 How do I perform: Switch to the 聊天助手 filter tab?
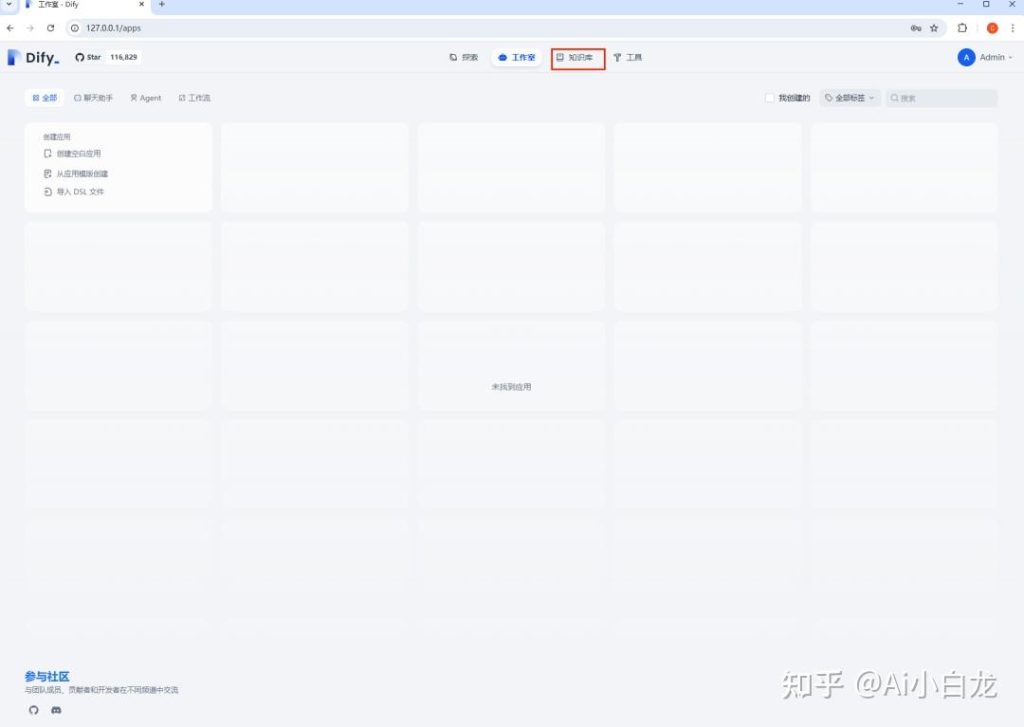tap(94, 97)
